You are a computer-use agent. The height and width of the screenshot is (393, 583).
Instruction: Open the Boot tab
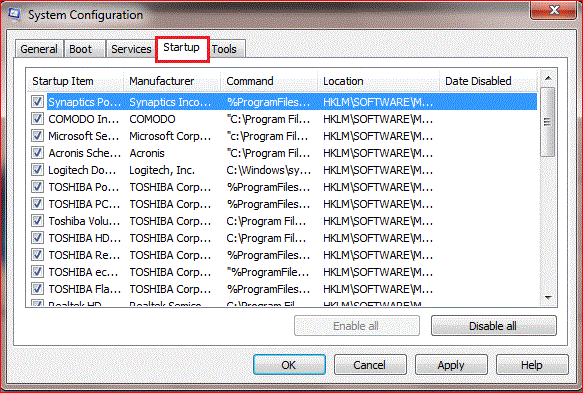pos(84,49)
